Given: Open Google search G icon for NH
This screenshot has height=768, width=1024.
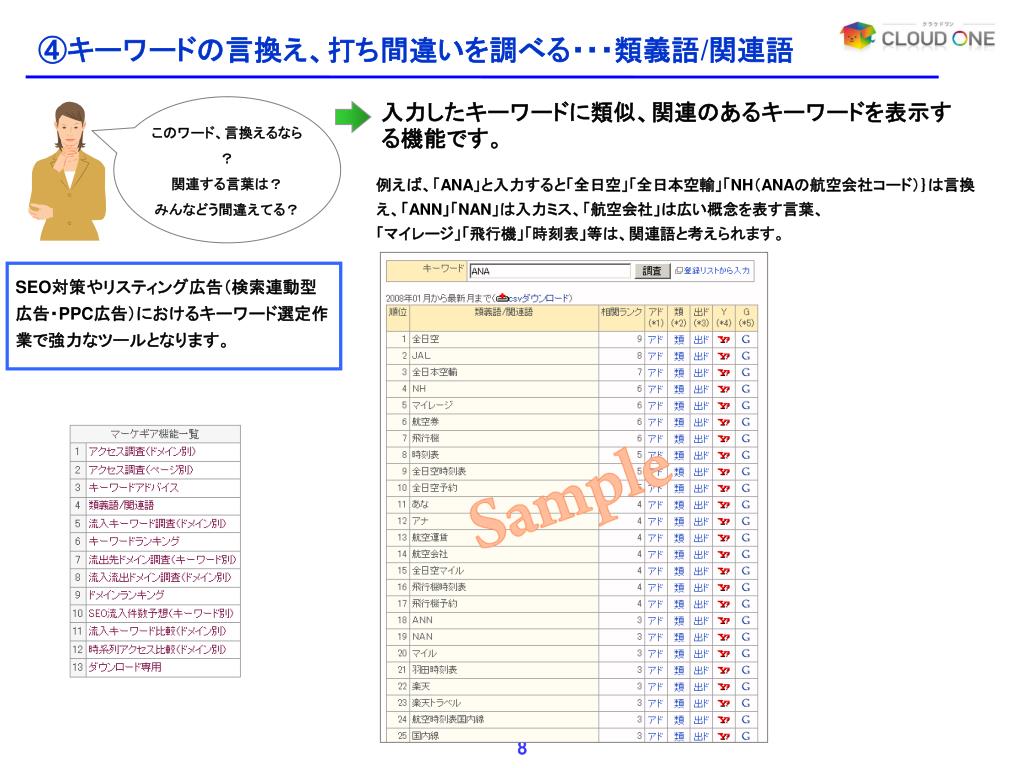Looking at the screenshot, I should 746,389.
